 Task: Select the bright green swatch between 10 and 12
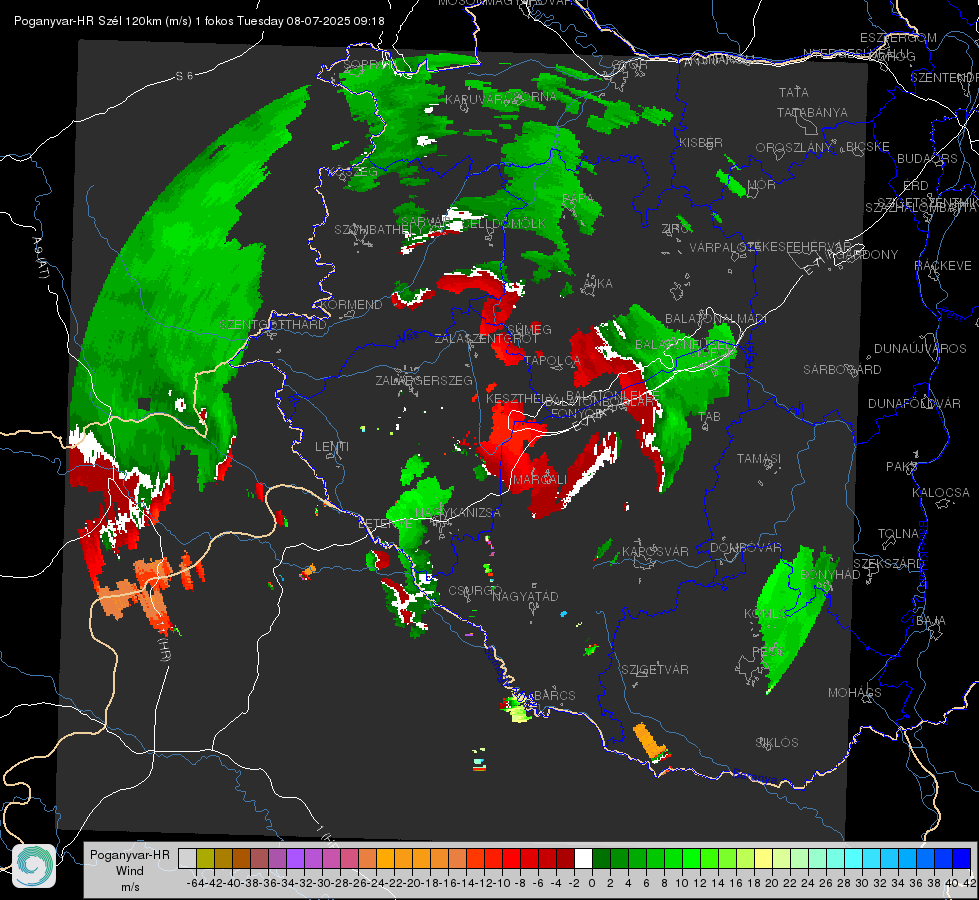coord(691,858)
